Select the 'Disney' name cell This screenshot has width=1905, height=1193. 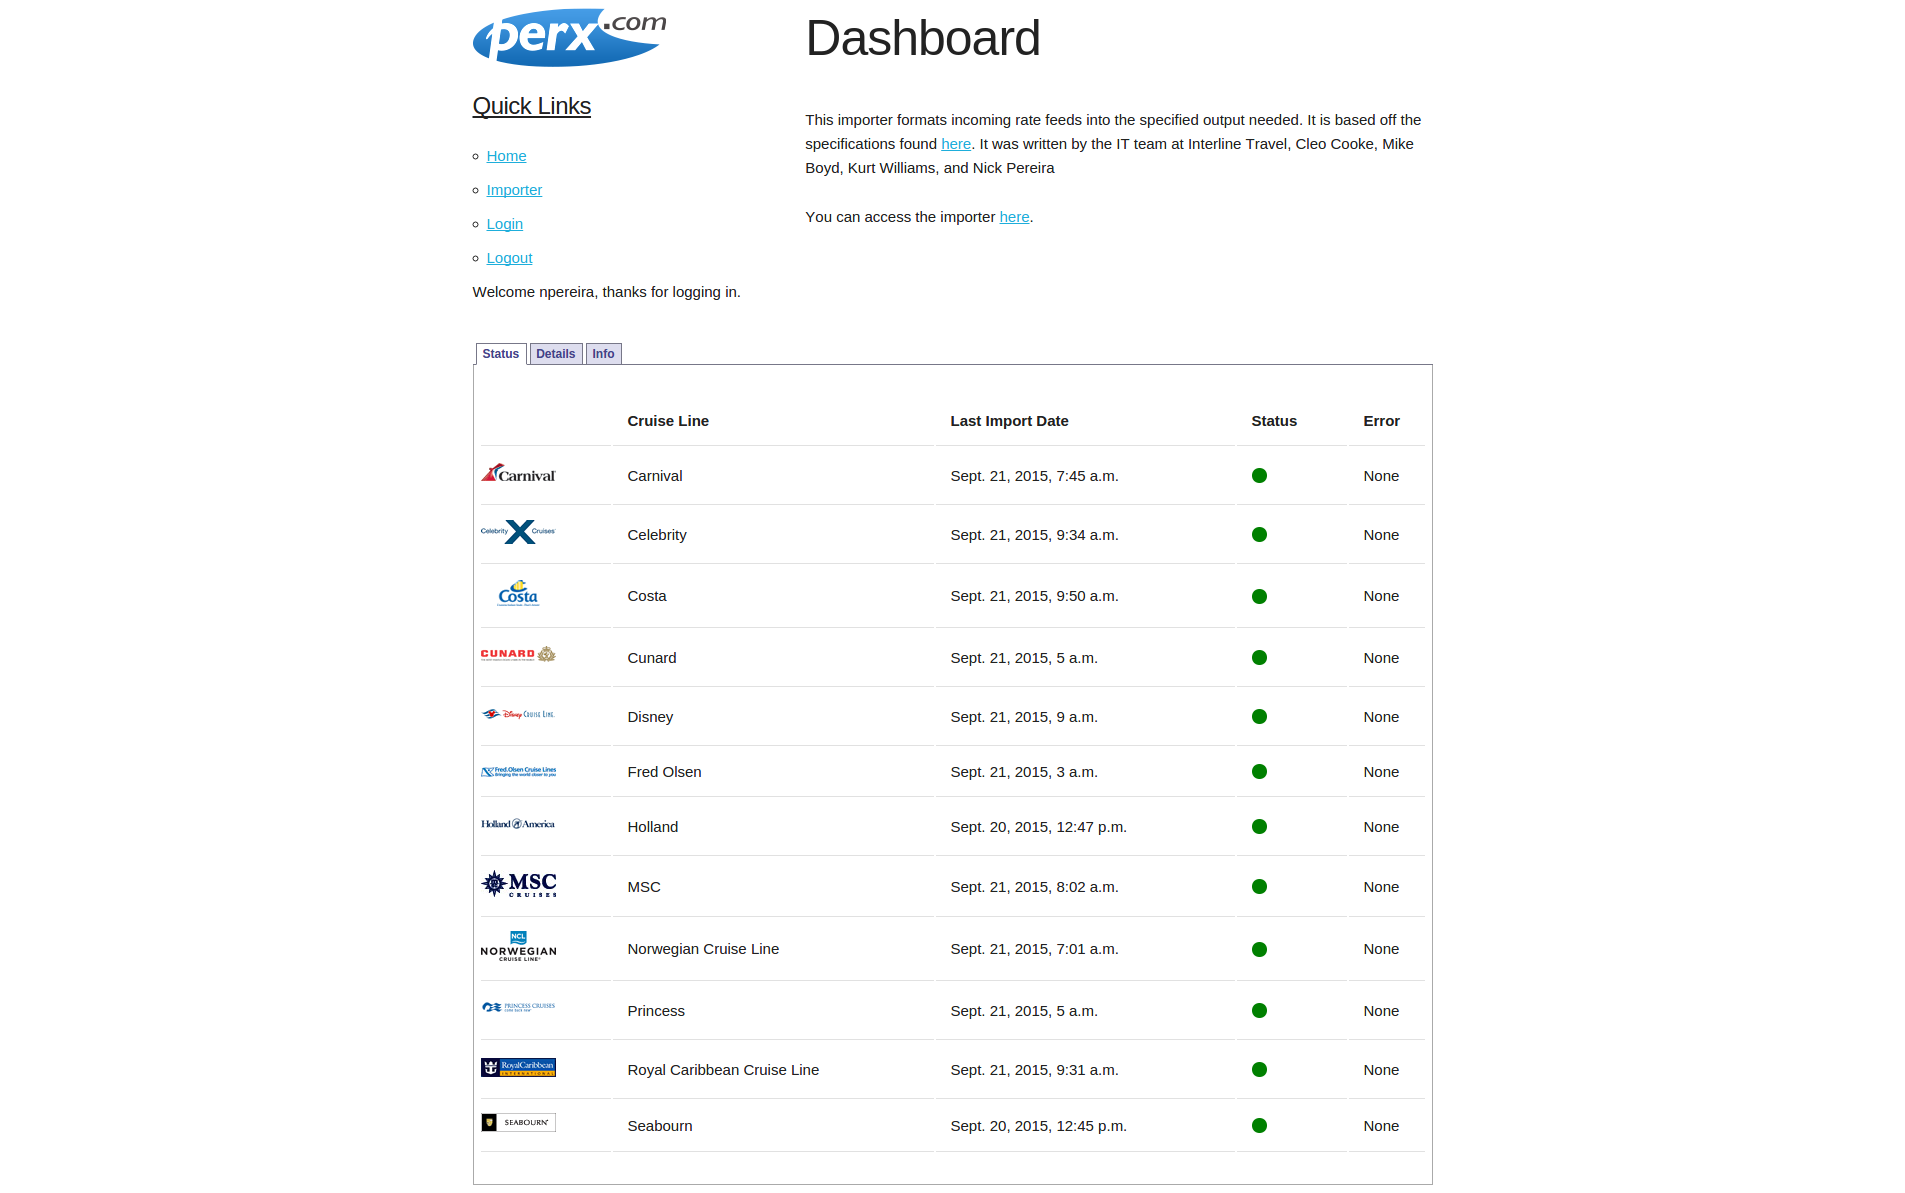point(650,717)
